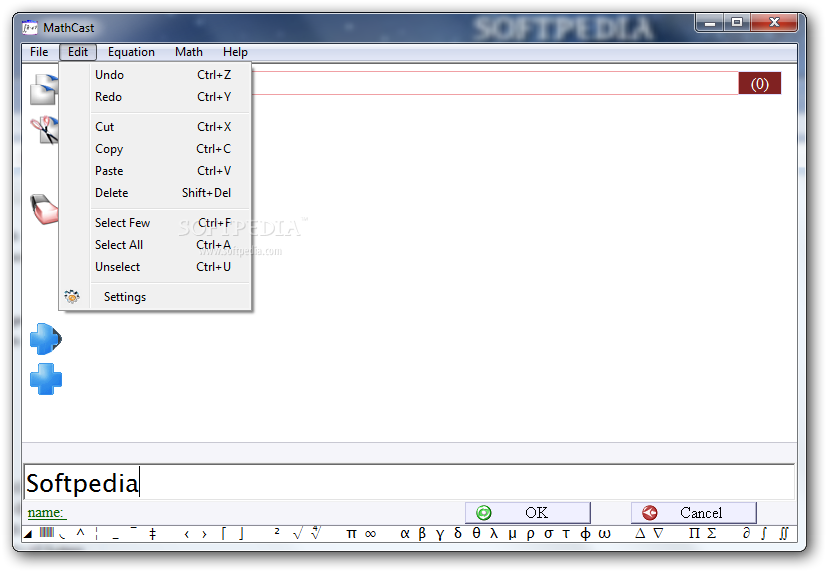Screen dimensions: 827x572
Task: Insert the lambda symbol λ
Action: tap(494, 533)
